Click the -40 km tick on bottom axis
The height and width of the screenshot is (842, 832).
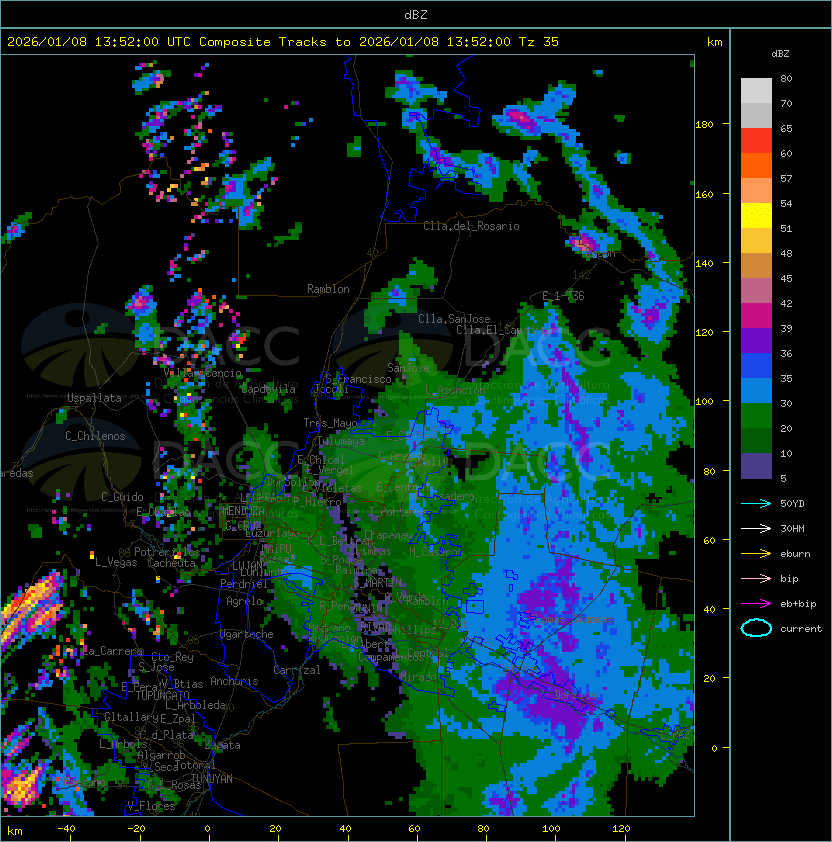[66, 829]
